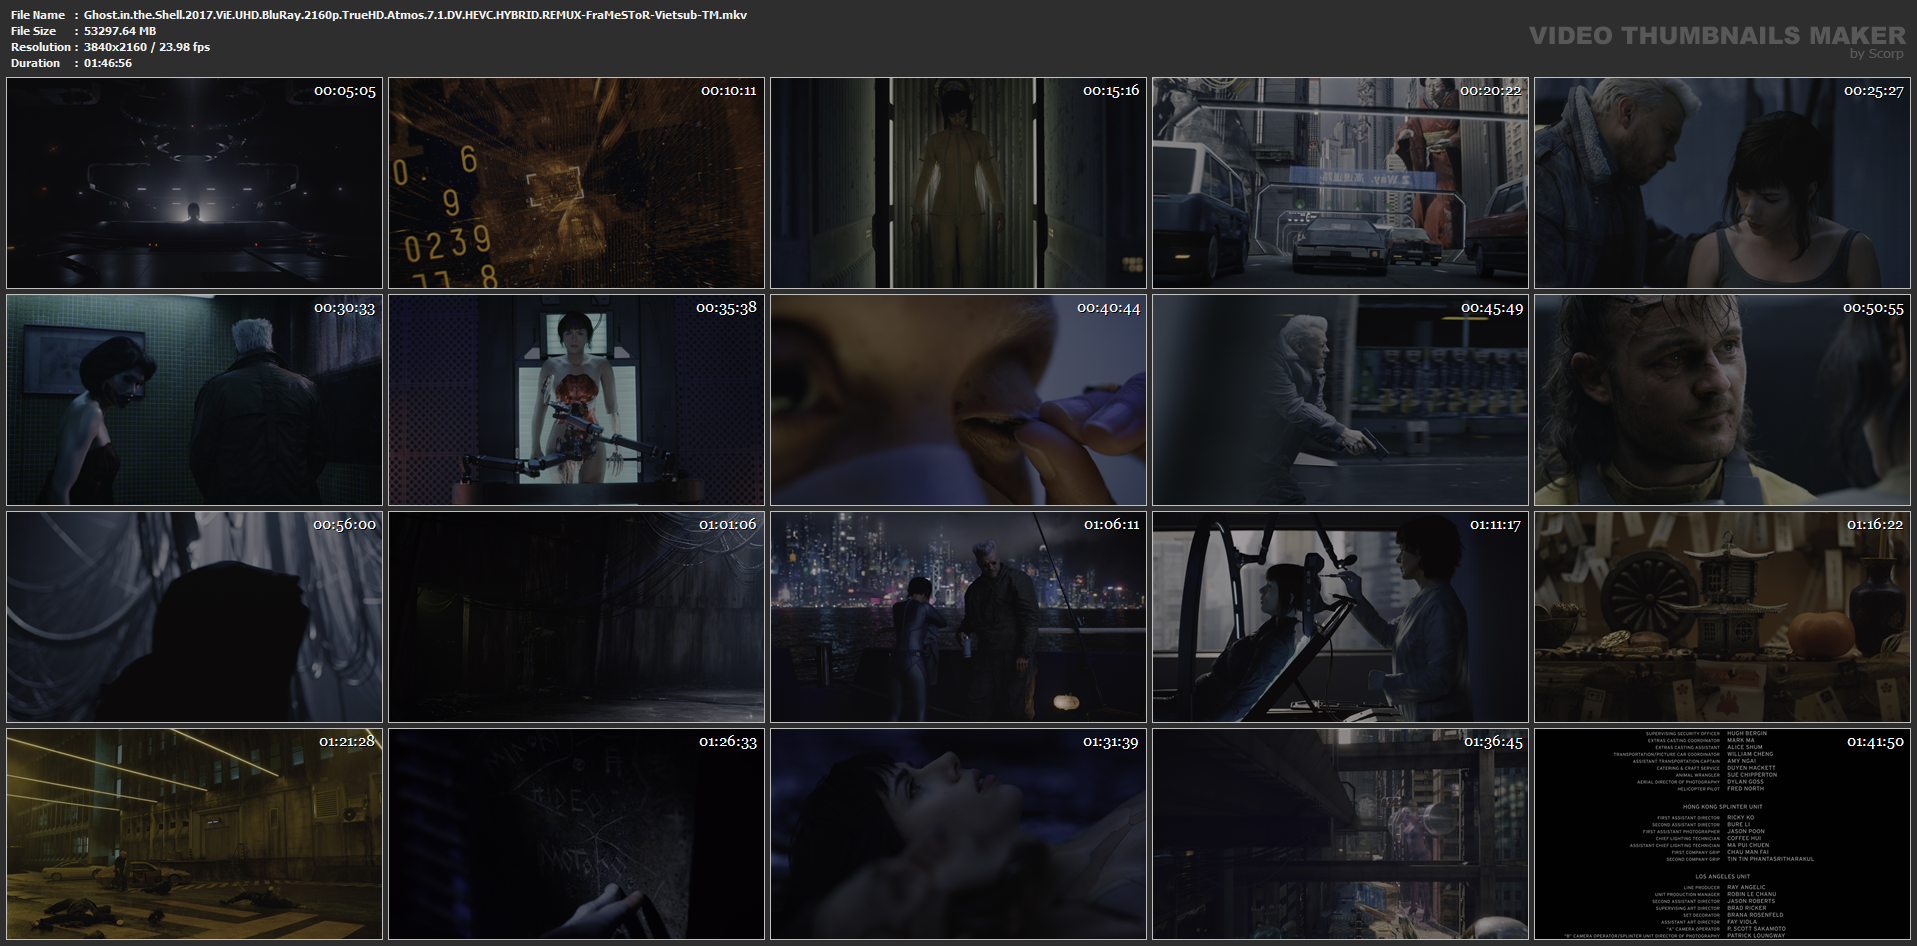The image size is (1917, 946).
Task: Select the thumbnail at 00:15:16
Action: pyautogui.click(x=958, y=183)
